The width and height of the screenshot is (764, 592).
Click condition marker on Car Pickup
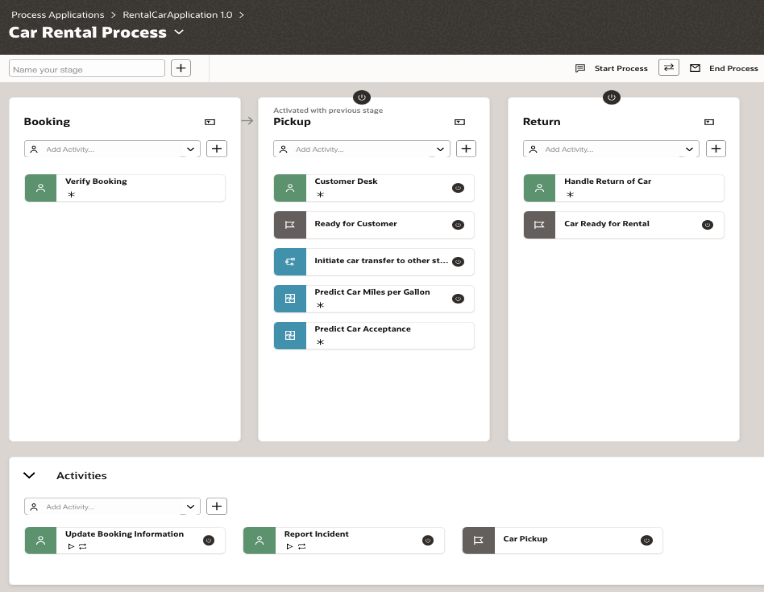647,540
